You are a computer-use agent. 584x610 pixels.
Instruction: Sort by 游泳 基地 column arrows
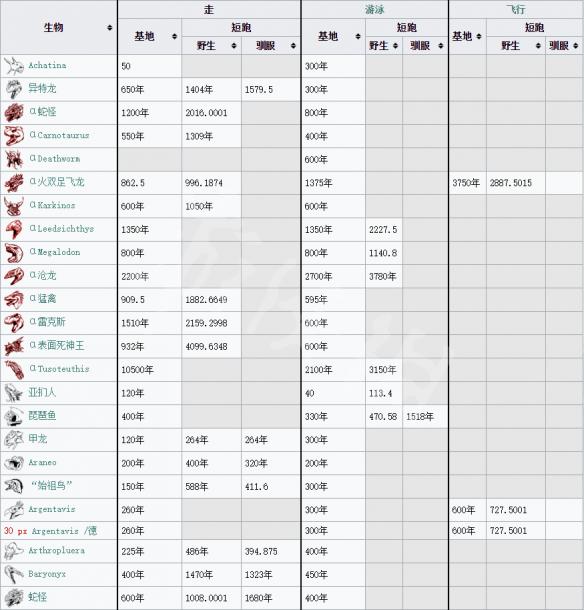pos(358,37)
